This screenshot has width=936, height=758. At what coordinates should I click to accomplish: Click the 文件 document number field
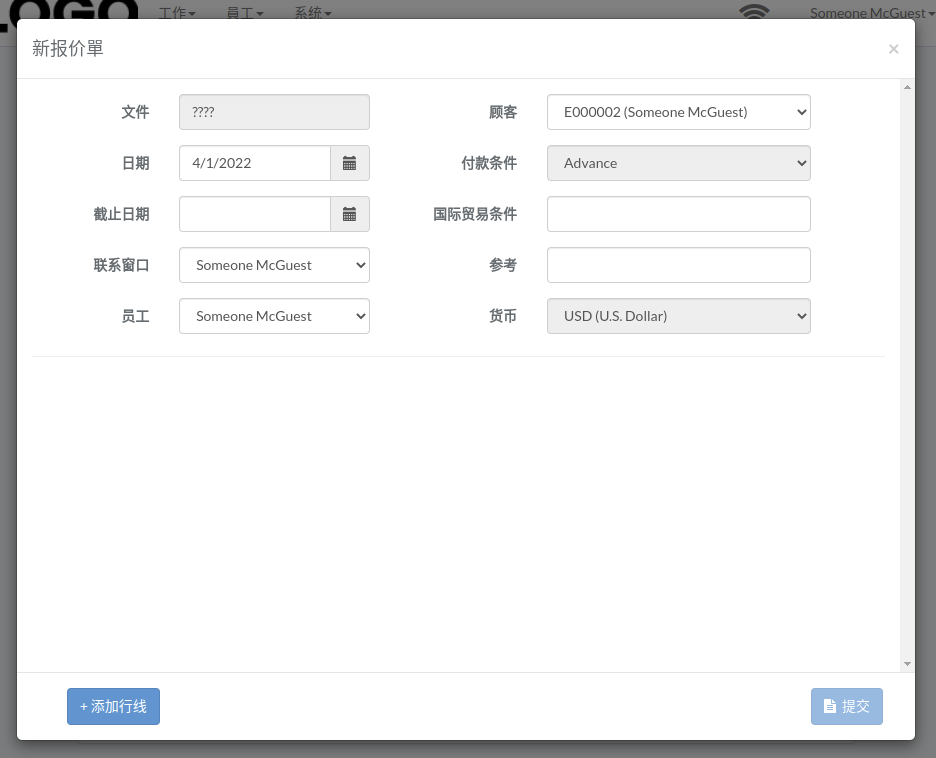275,112
